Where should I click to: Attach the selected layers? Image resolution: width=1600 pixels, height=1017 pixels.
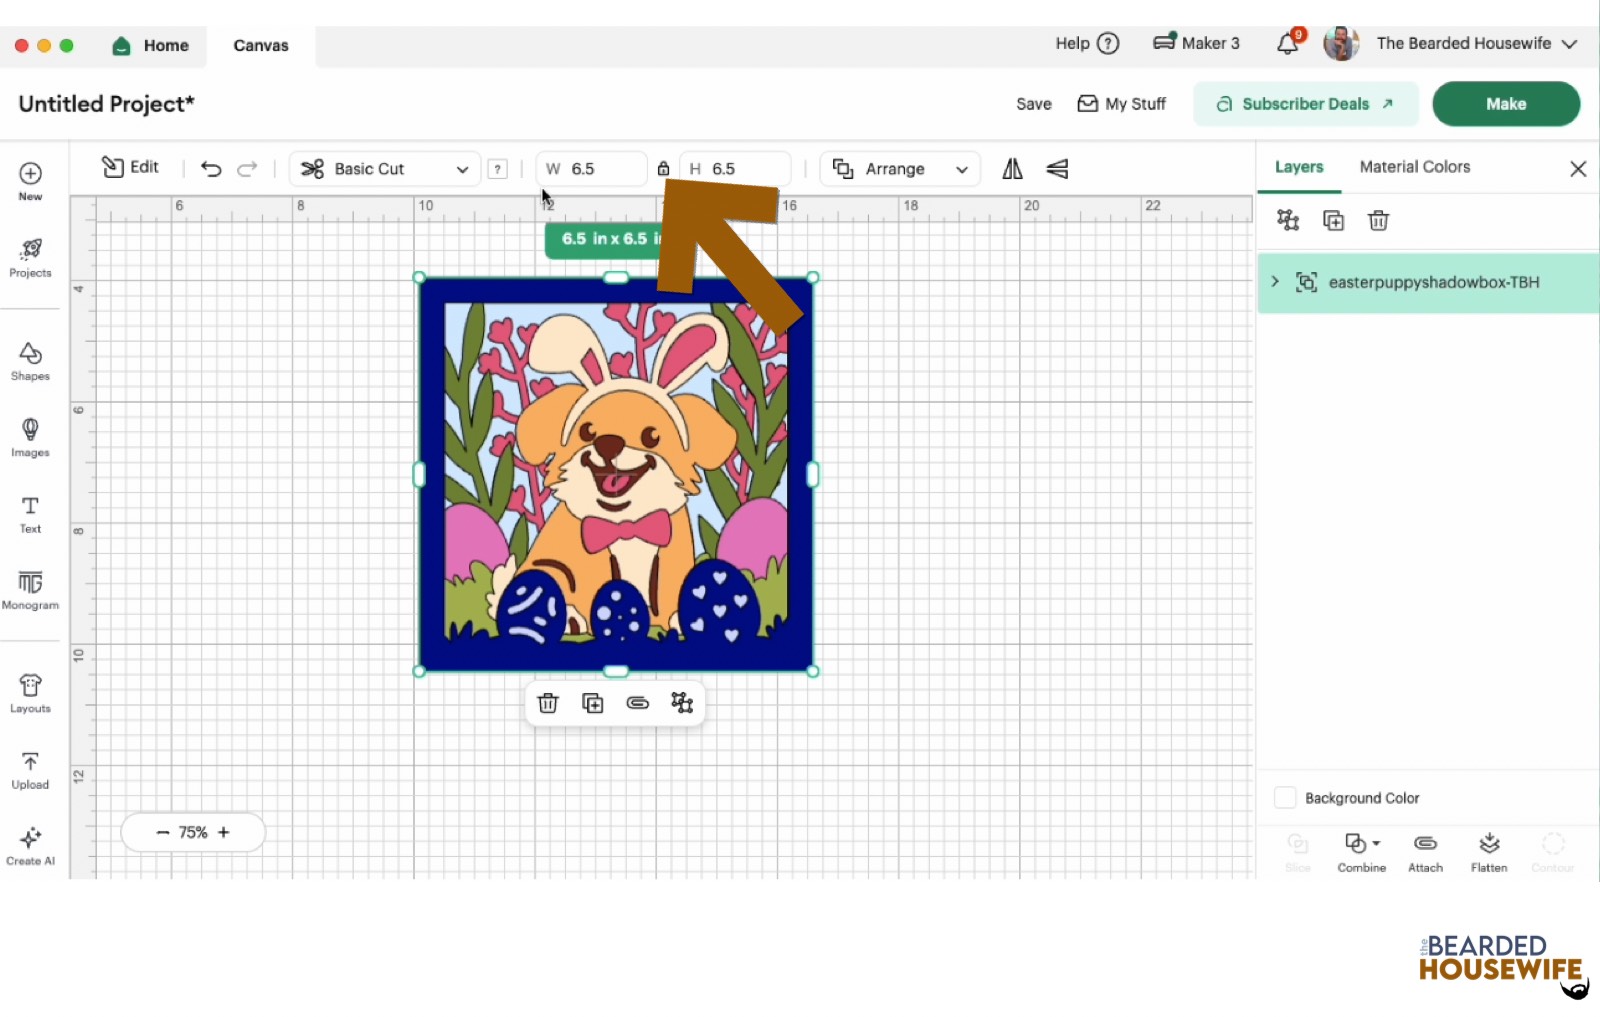pos(1425,850)
